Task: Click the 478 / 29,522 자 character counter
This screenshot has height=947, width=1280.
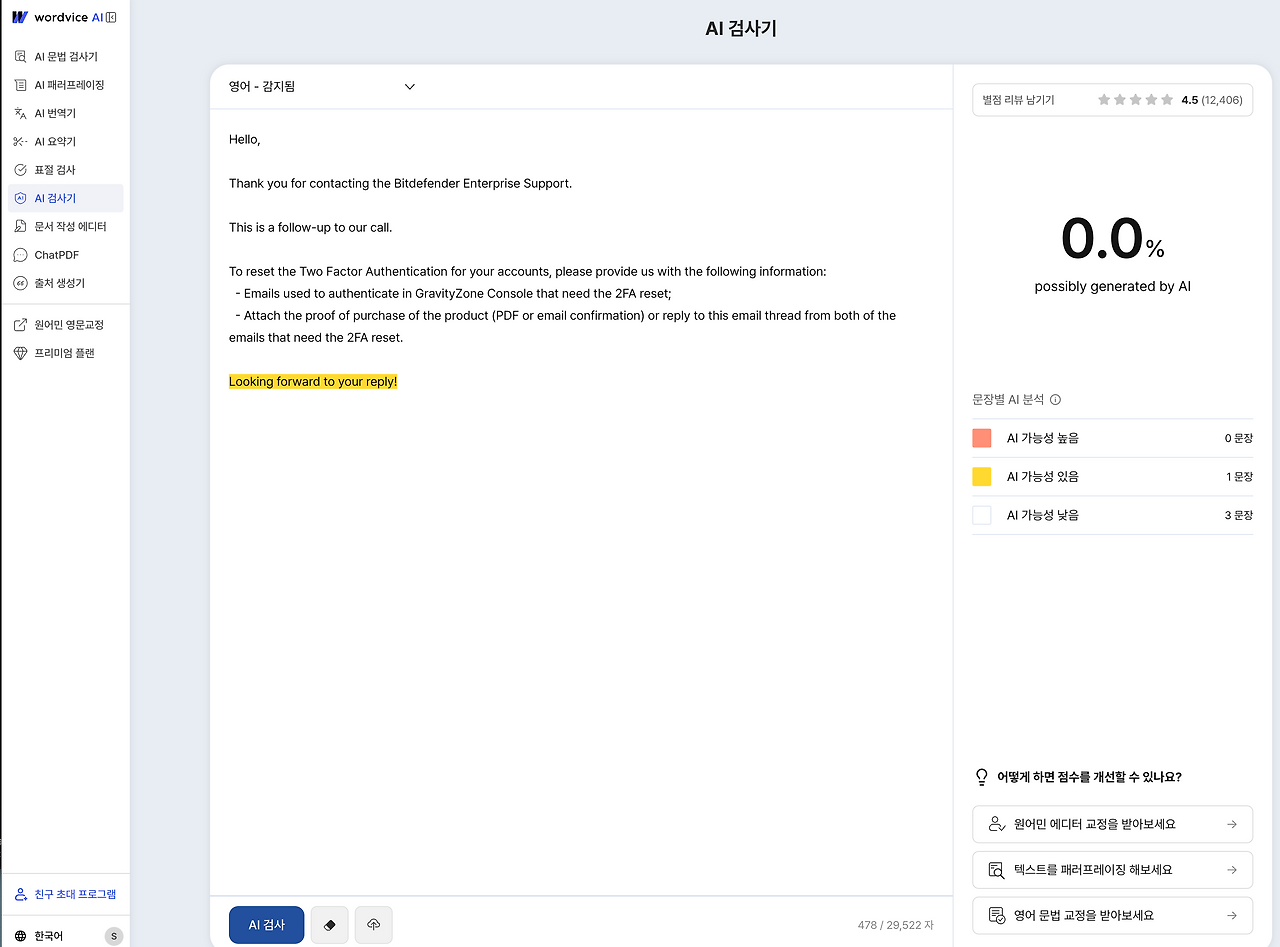Action: [x=896, y=925]
